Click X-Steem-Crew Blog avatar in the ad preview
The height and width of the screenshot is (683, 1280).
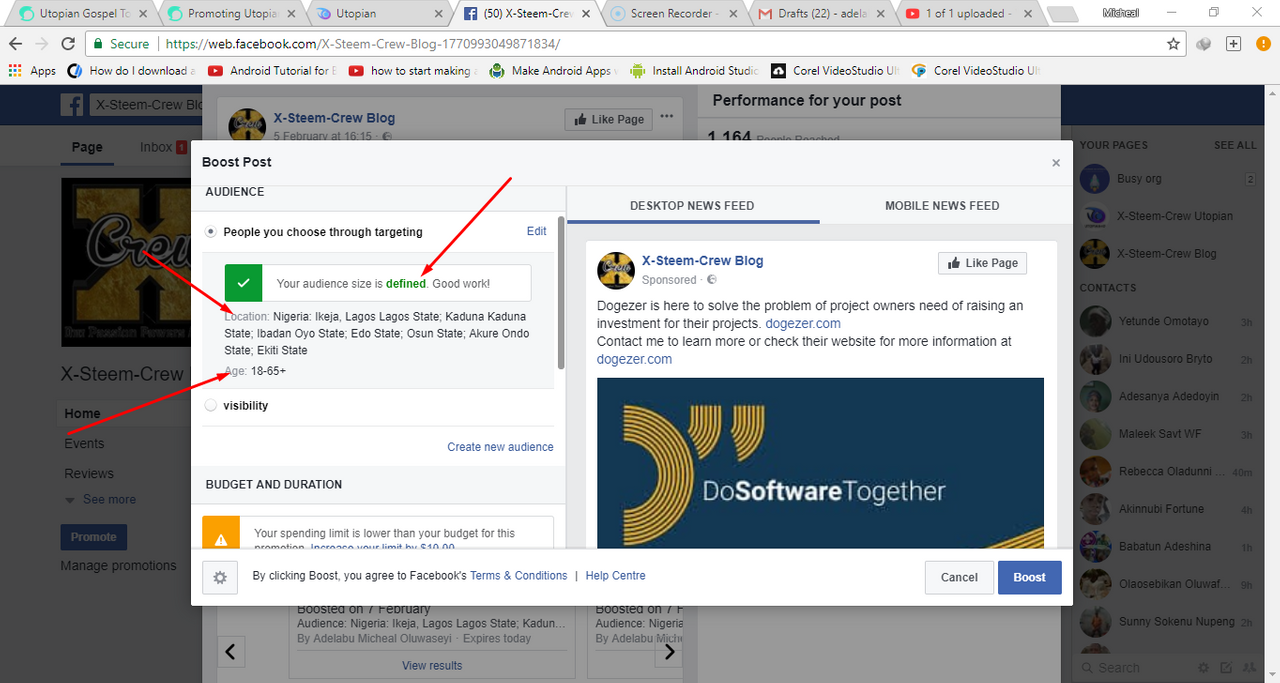click(616, 270)
